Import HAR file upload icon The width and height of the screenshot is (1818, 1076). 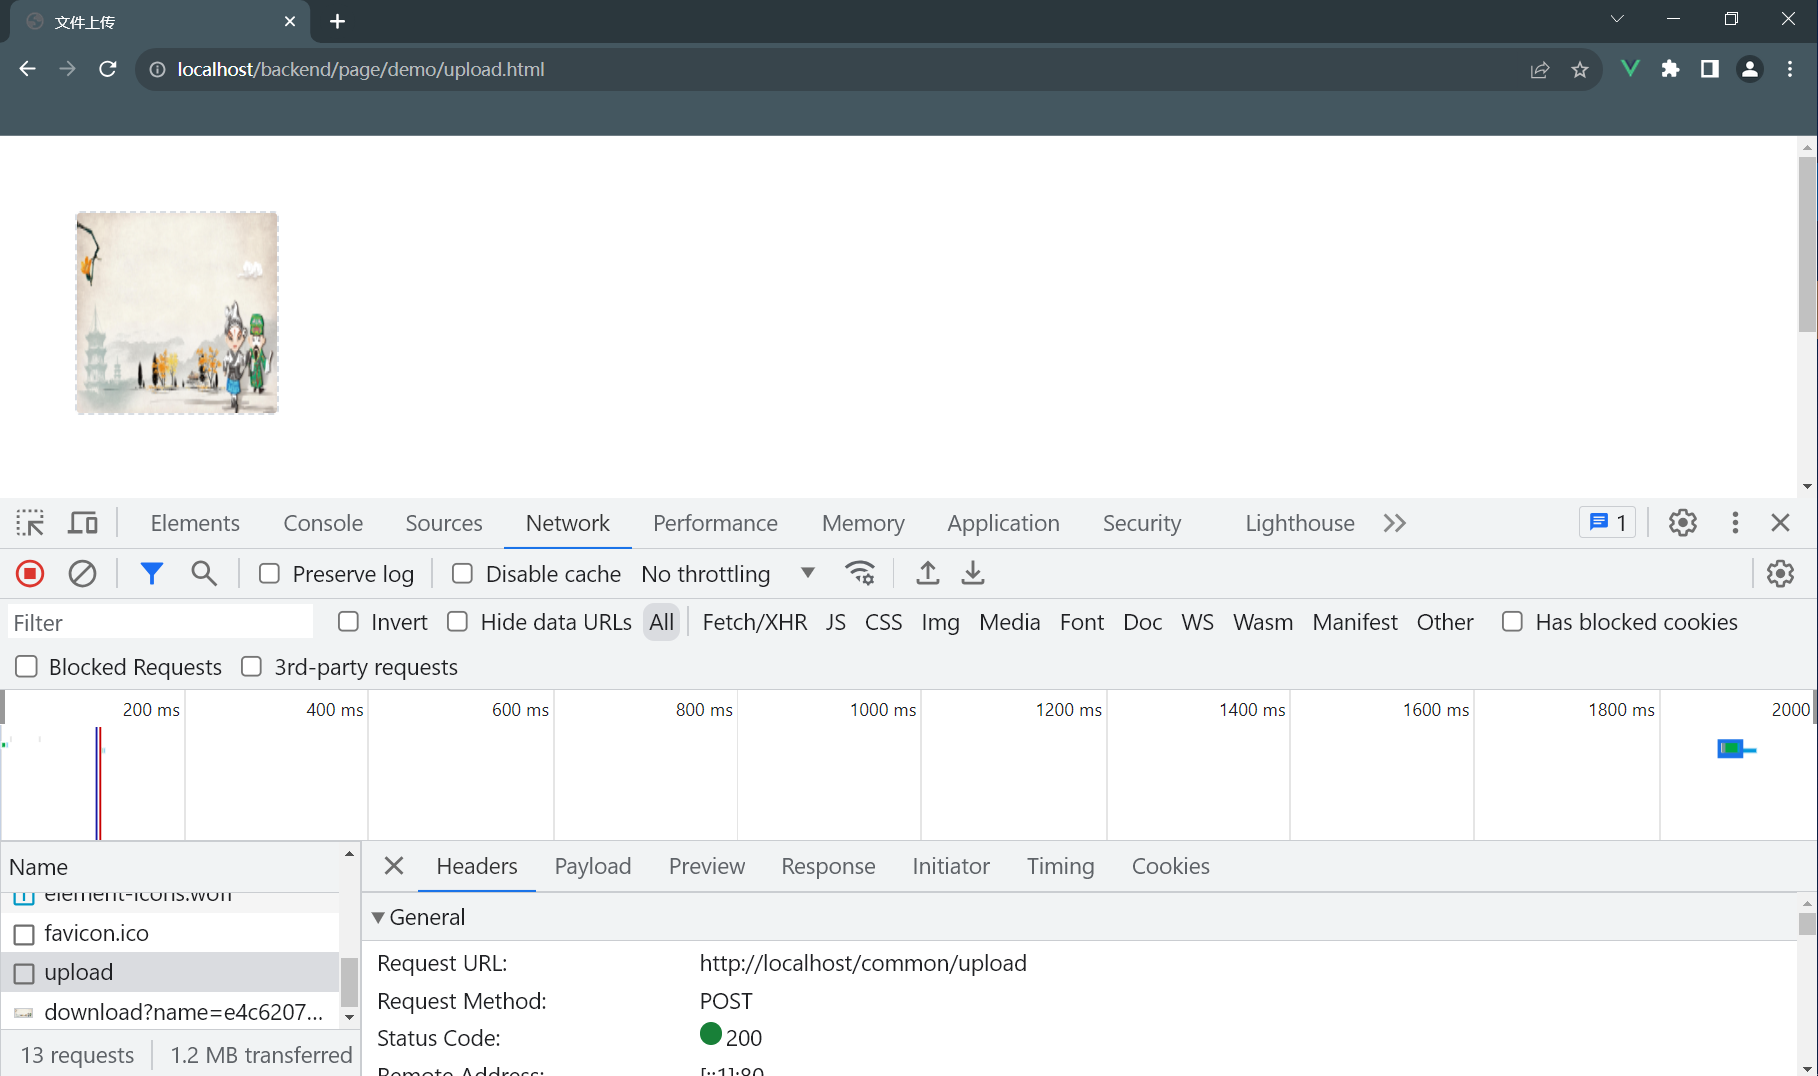(x=928, y=573)
